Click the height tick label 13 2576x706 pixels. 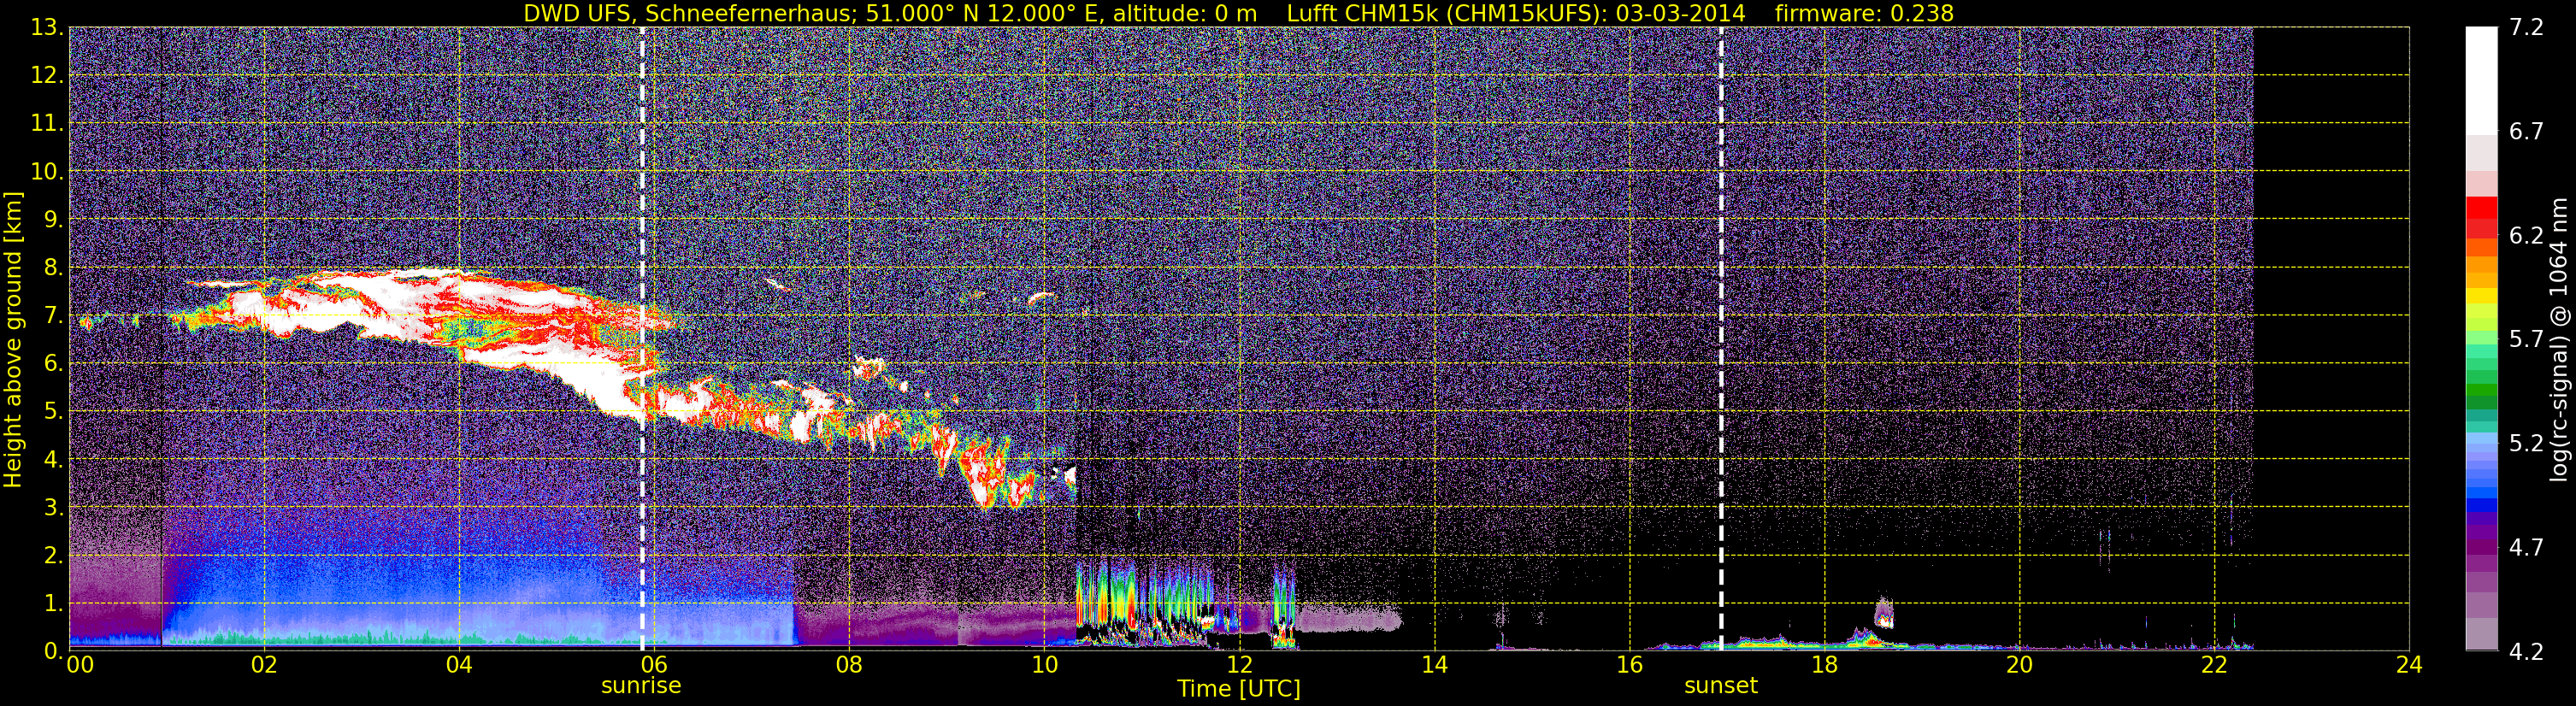pos(46,28)
